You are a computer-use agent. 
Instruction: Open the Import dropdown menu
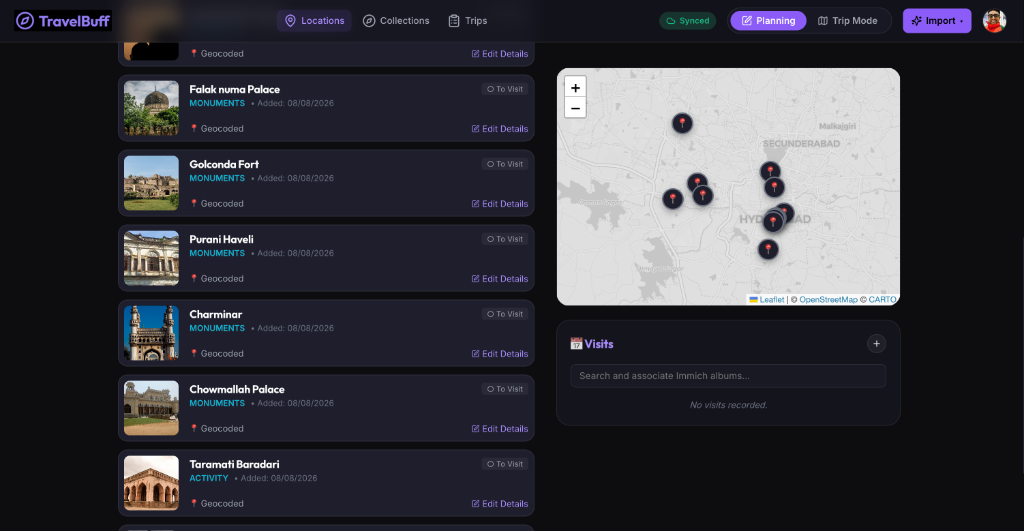[936, 21]
